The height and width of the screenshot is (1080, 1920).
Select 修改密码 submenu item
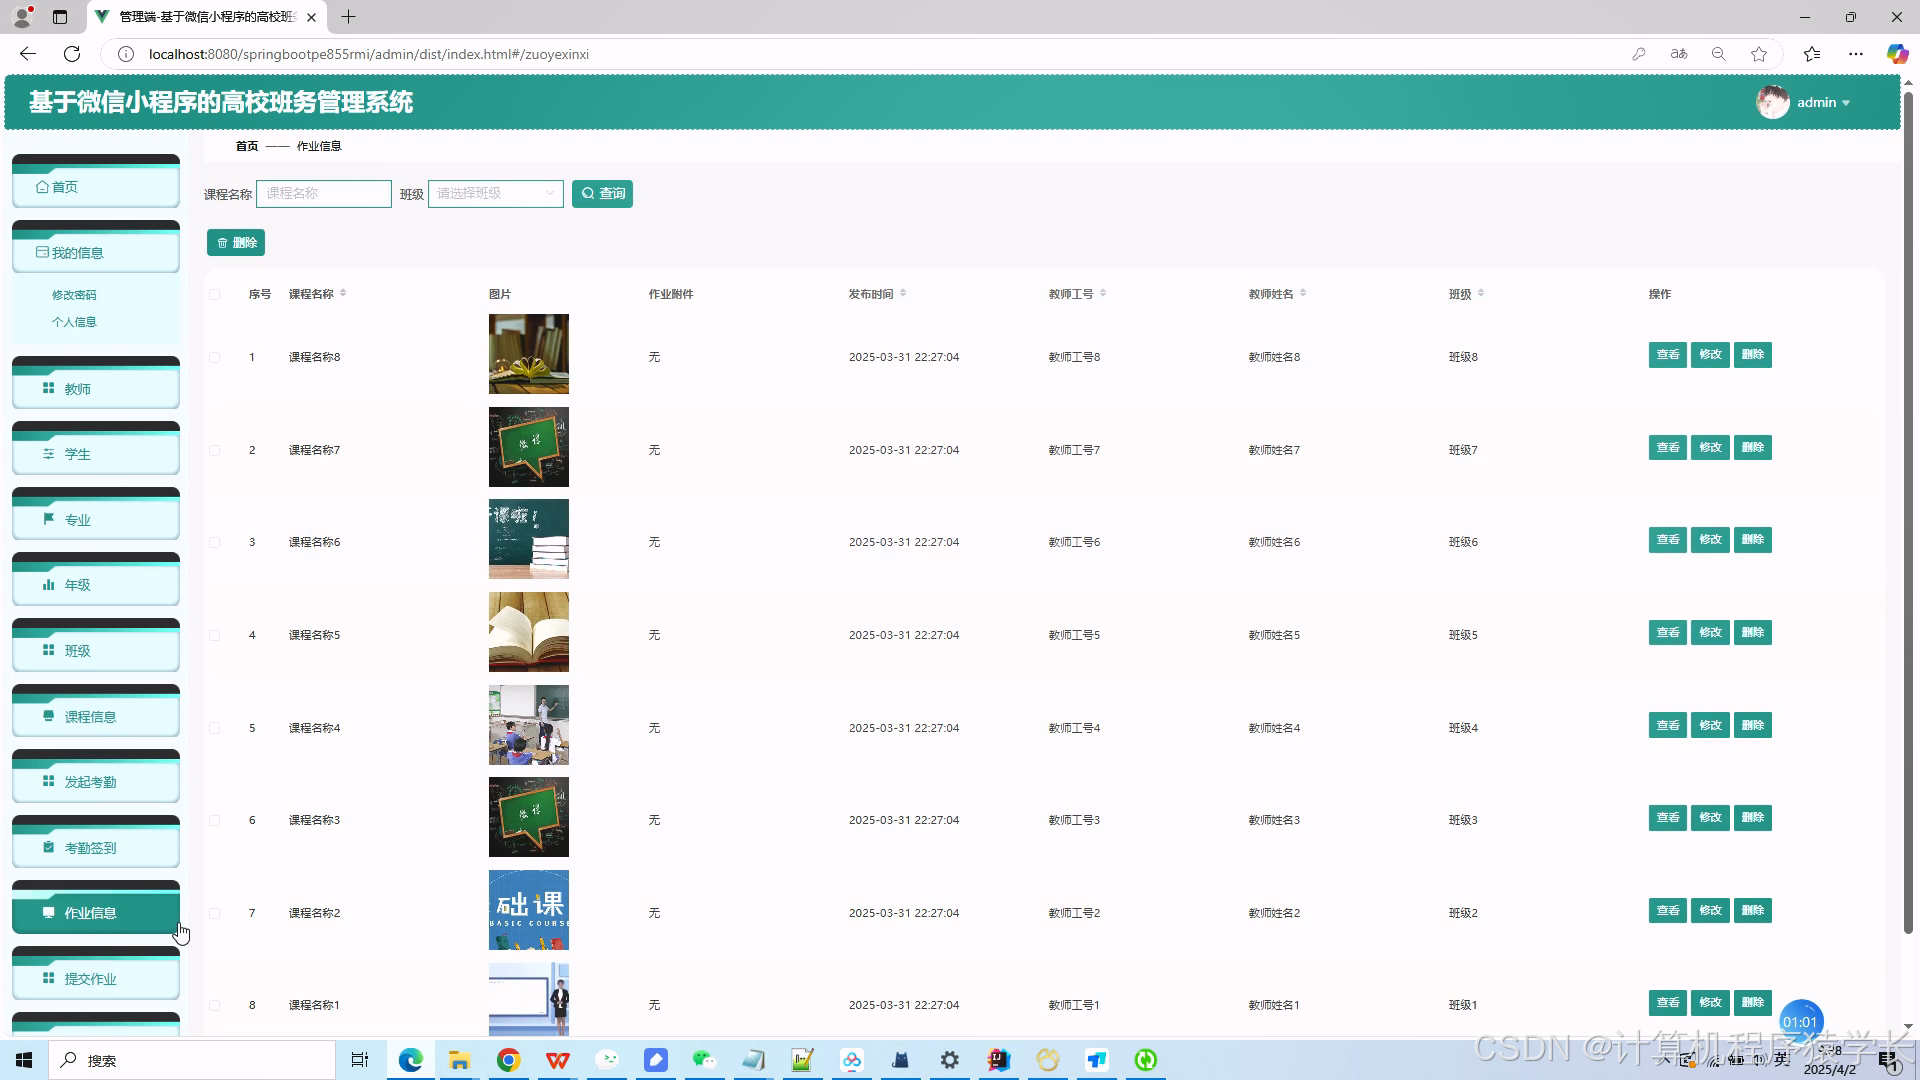click(x=74, y=295)
